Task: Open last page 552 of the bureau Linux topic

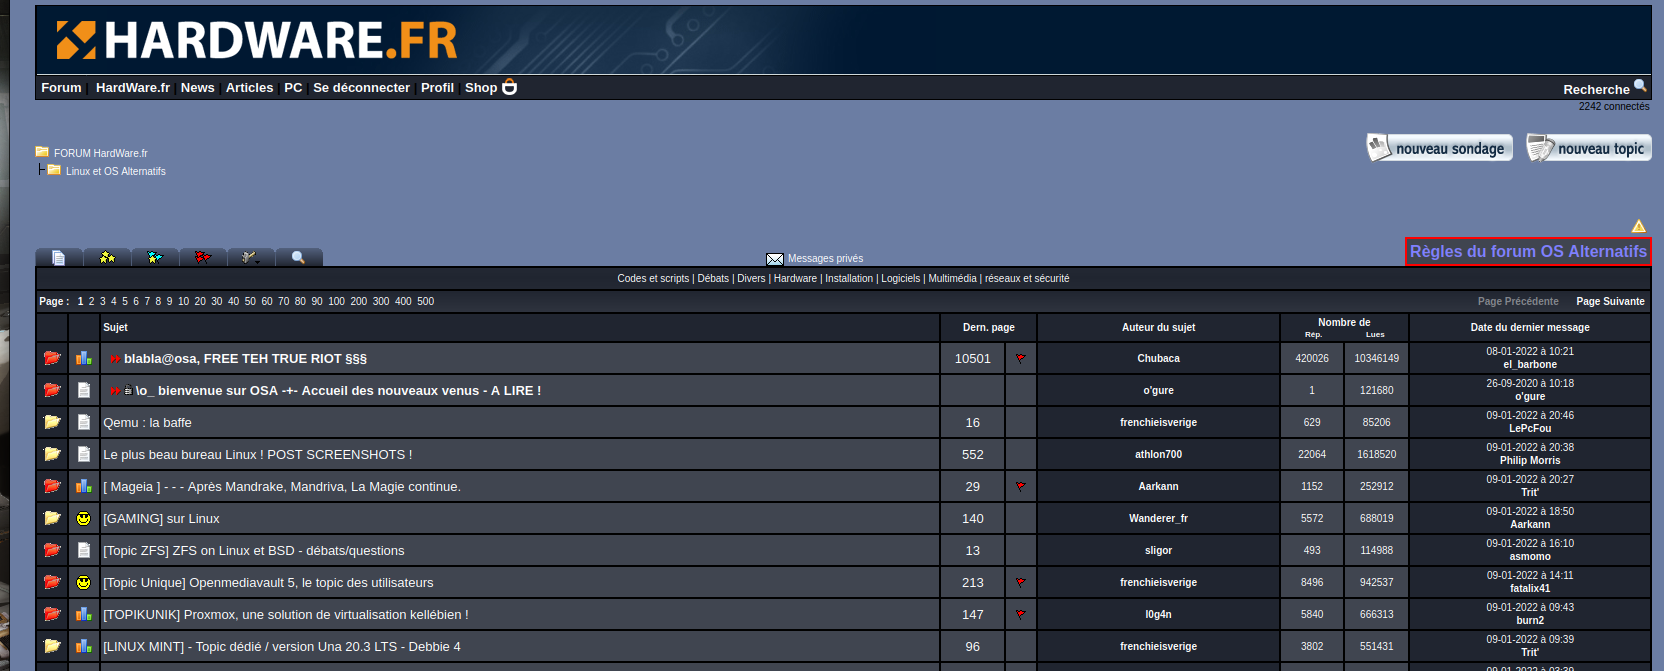Action: click(x=972, y=454)
